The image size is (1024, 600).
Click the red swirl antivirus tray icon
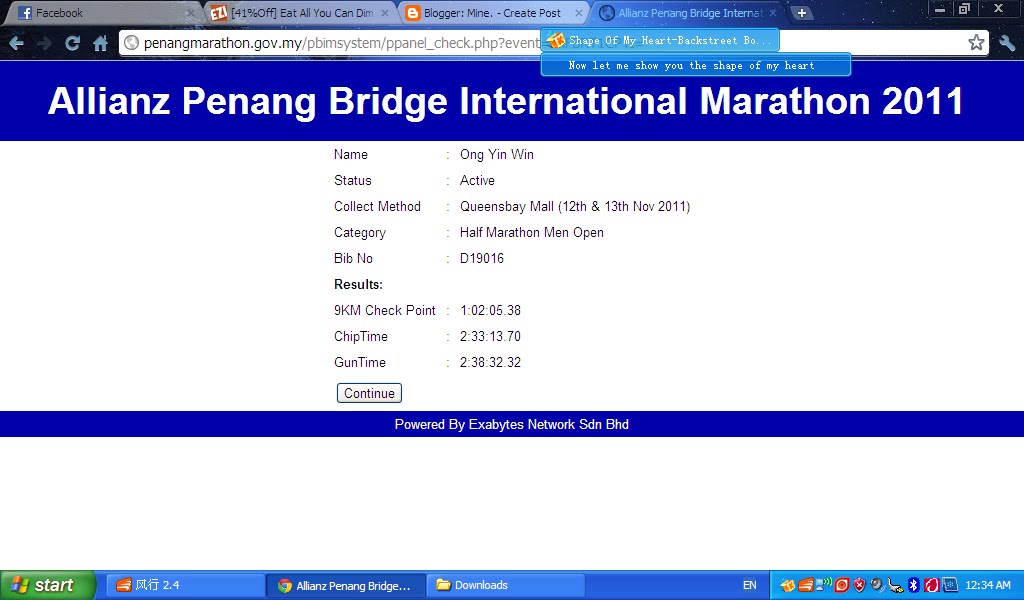932,585
